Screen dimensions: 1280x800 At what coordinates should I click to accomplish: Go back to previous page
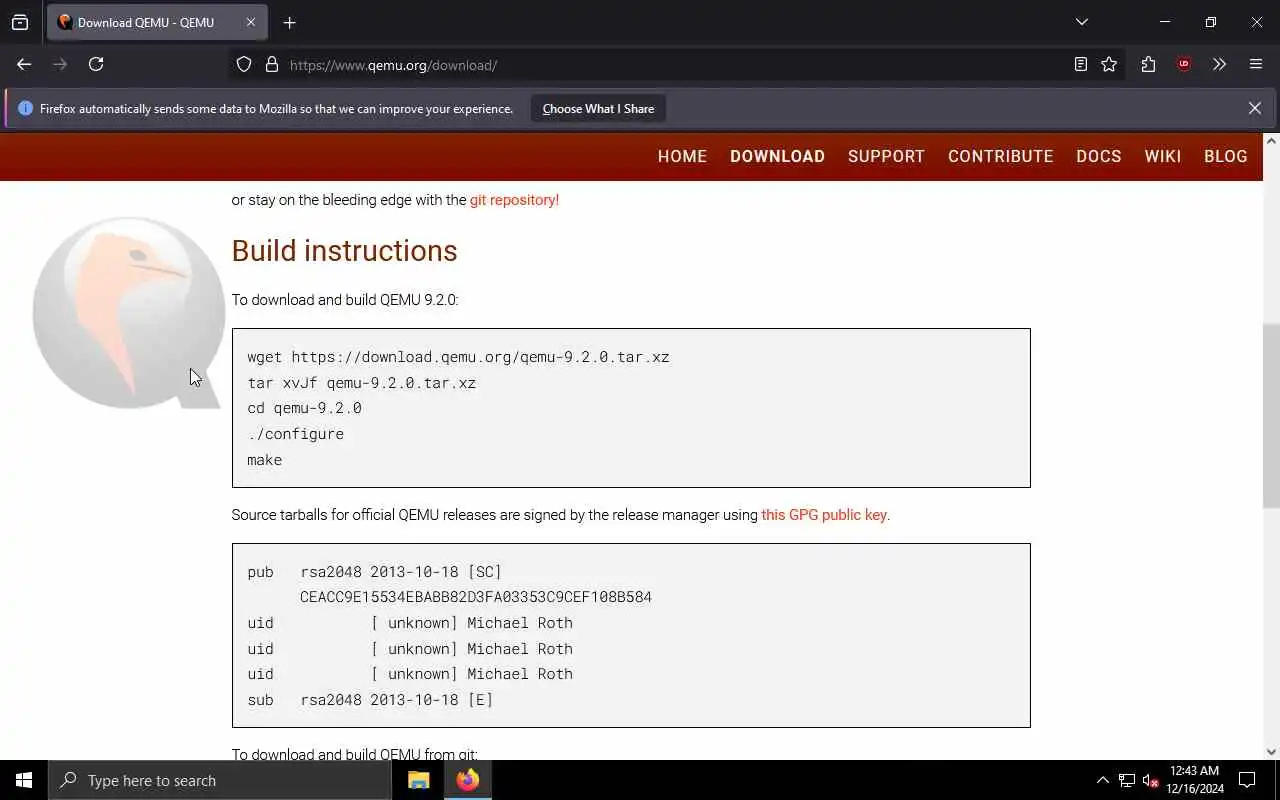[24, 64]
